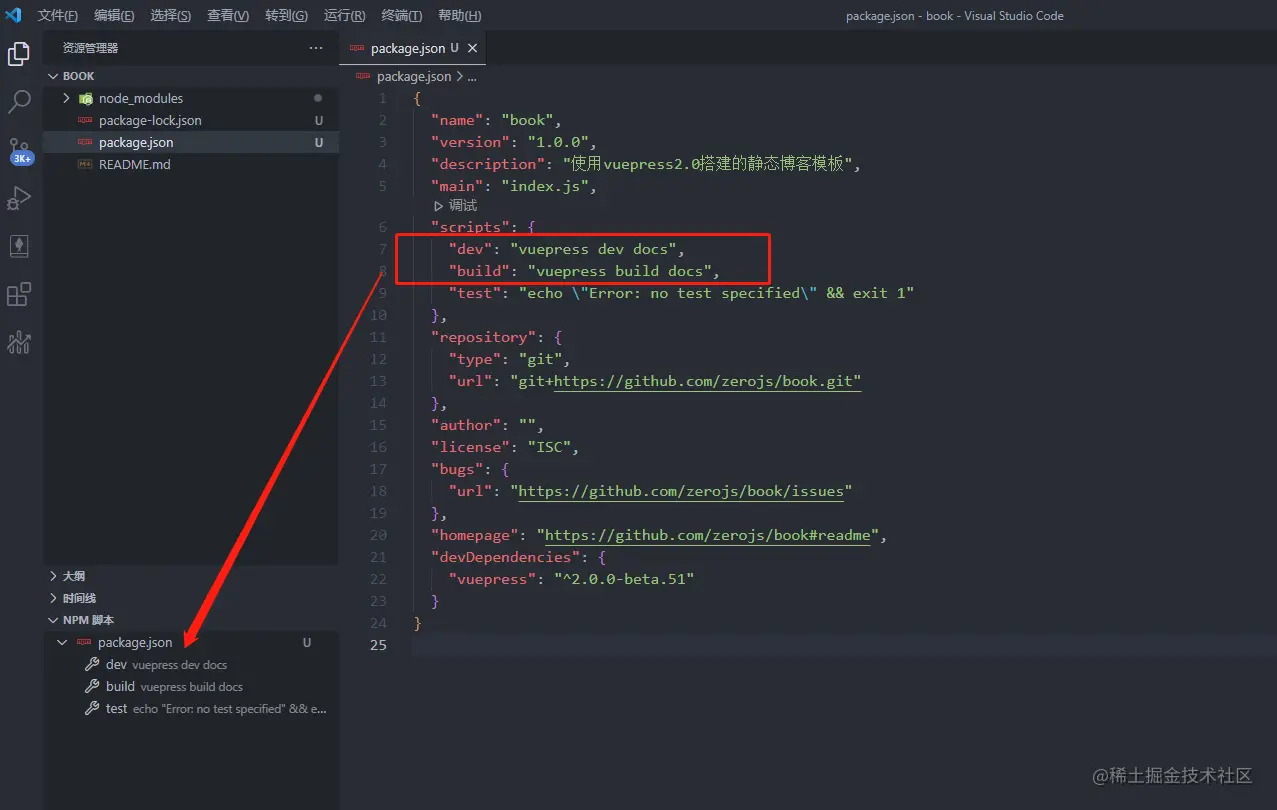Image resolution: width=1277 pixels, height=810 pixels.
Task: Click the 调试 debug code lens
Action: click(x=455, y=206)
